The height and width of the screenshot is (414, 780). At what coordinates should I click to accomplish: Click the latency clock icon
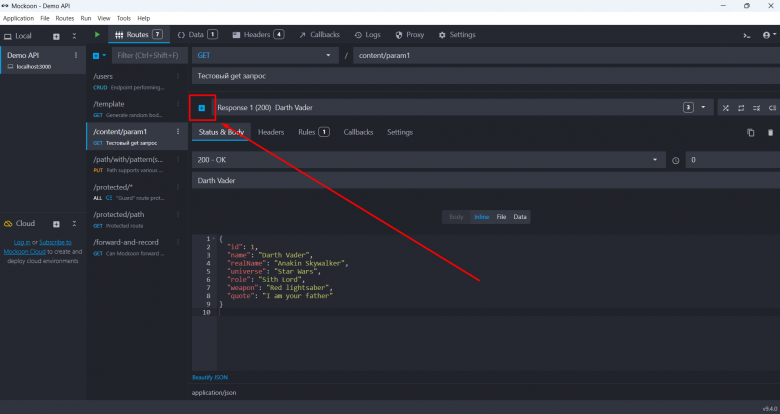[676, 160]
